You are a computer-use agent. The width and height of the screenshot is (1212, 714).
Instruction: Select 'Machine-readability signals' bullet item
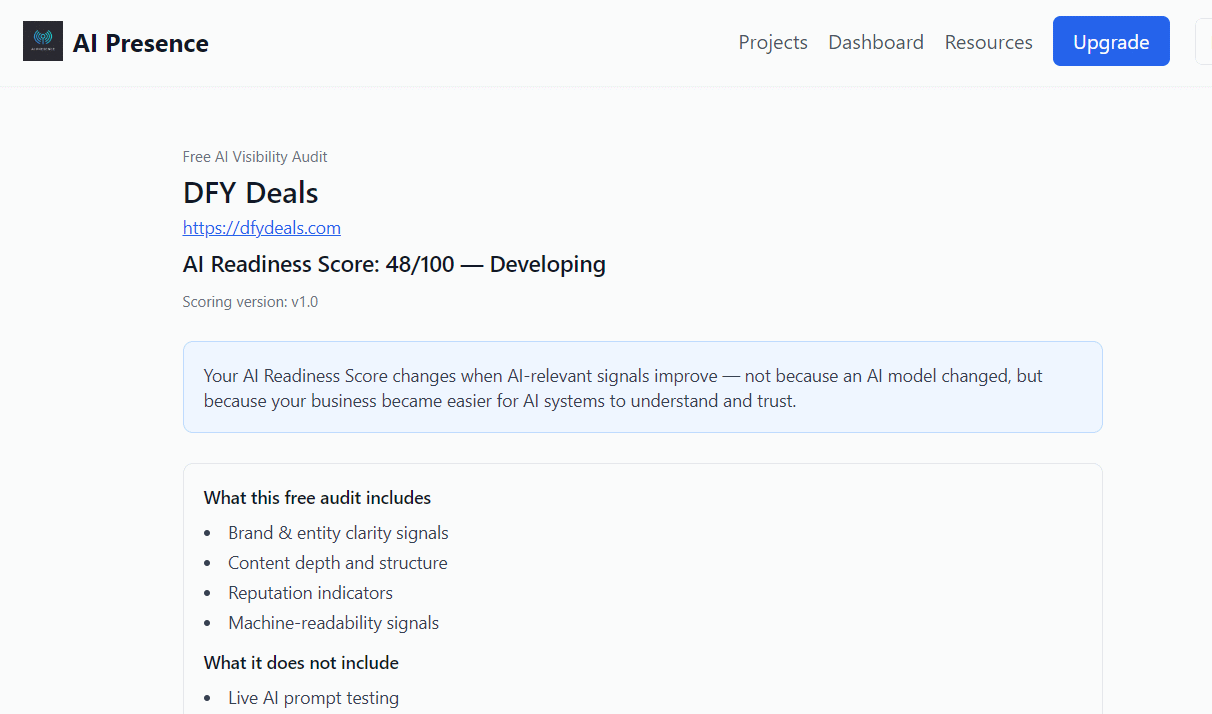click(x=333, y=622)
